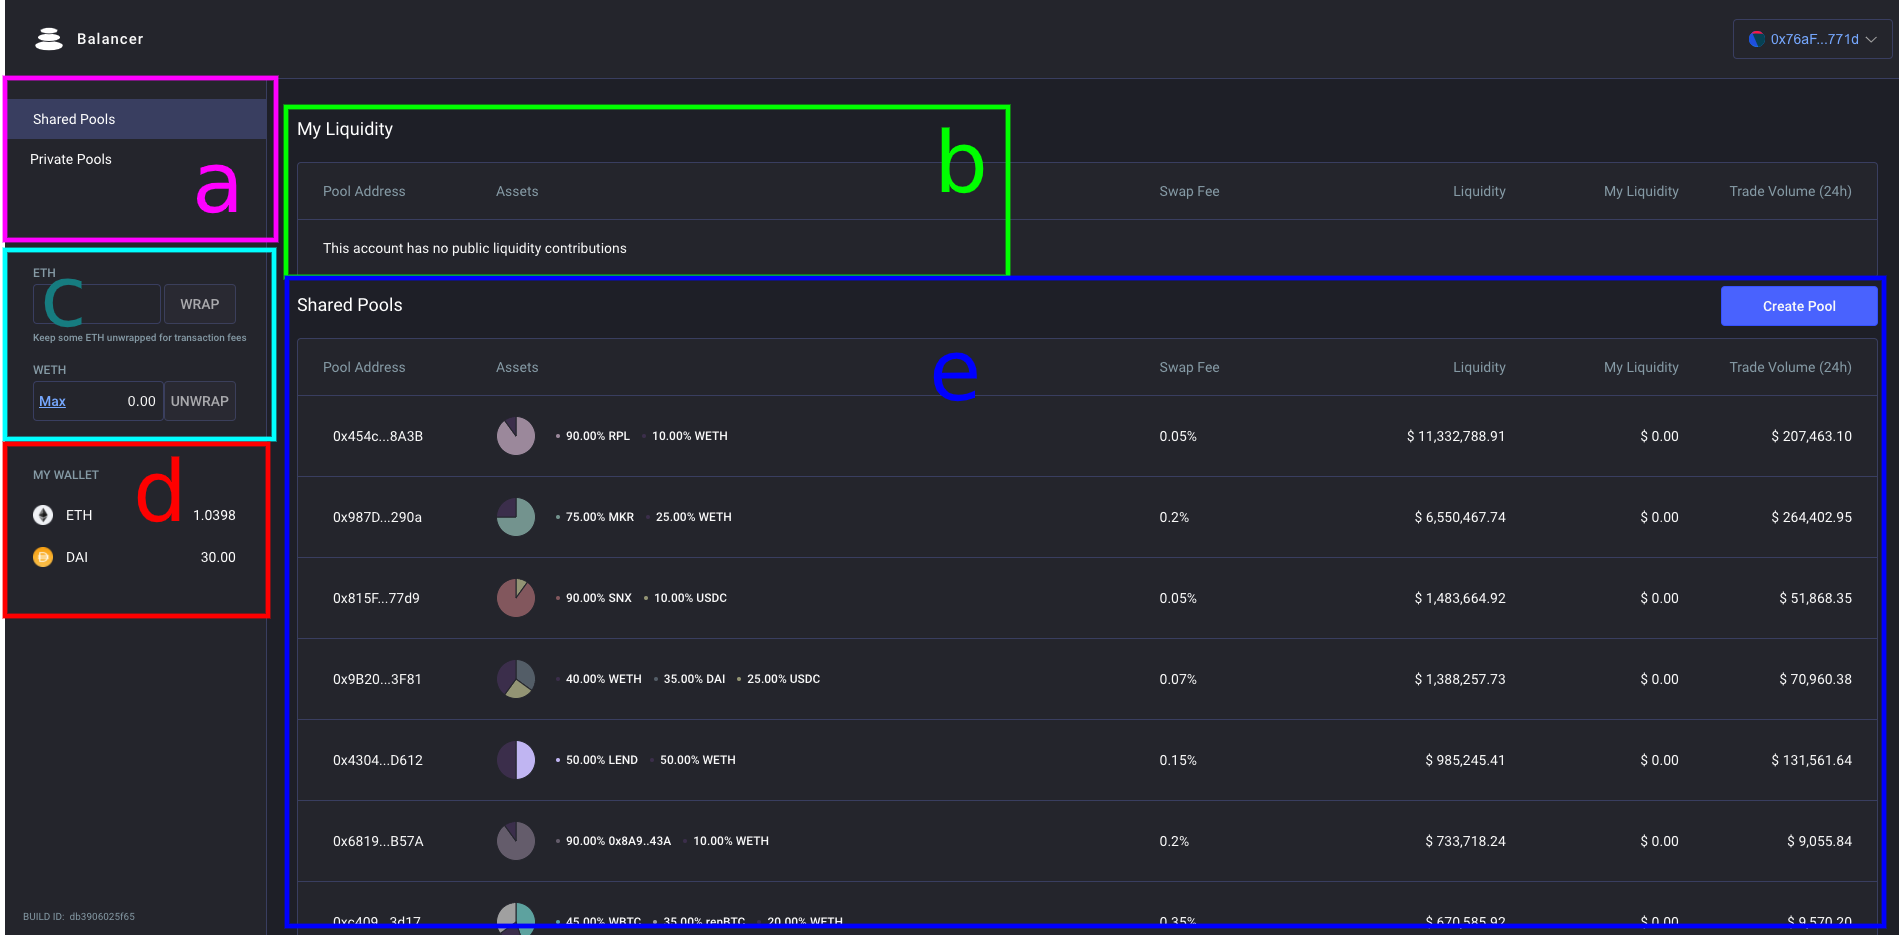
Task: Click the DAI token icon in My Wallet
Action: [43, 557]
